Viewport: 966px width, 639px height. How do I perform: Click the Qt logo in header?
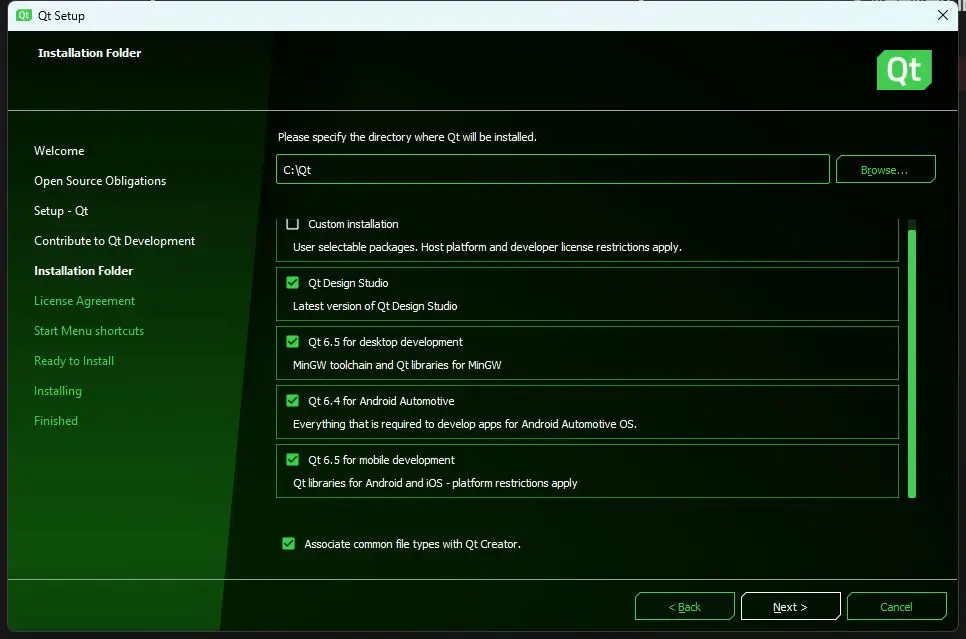coord(904,70)
